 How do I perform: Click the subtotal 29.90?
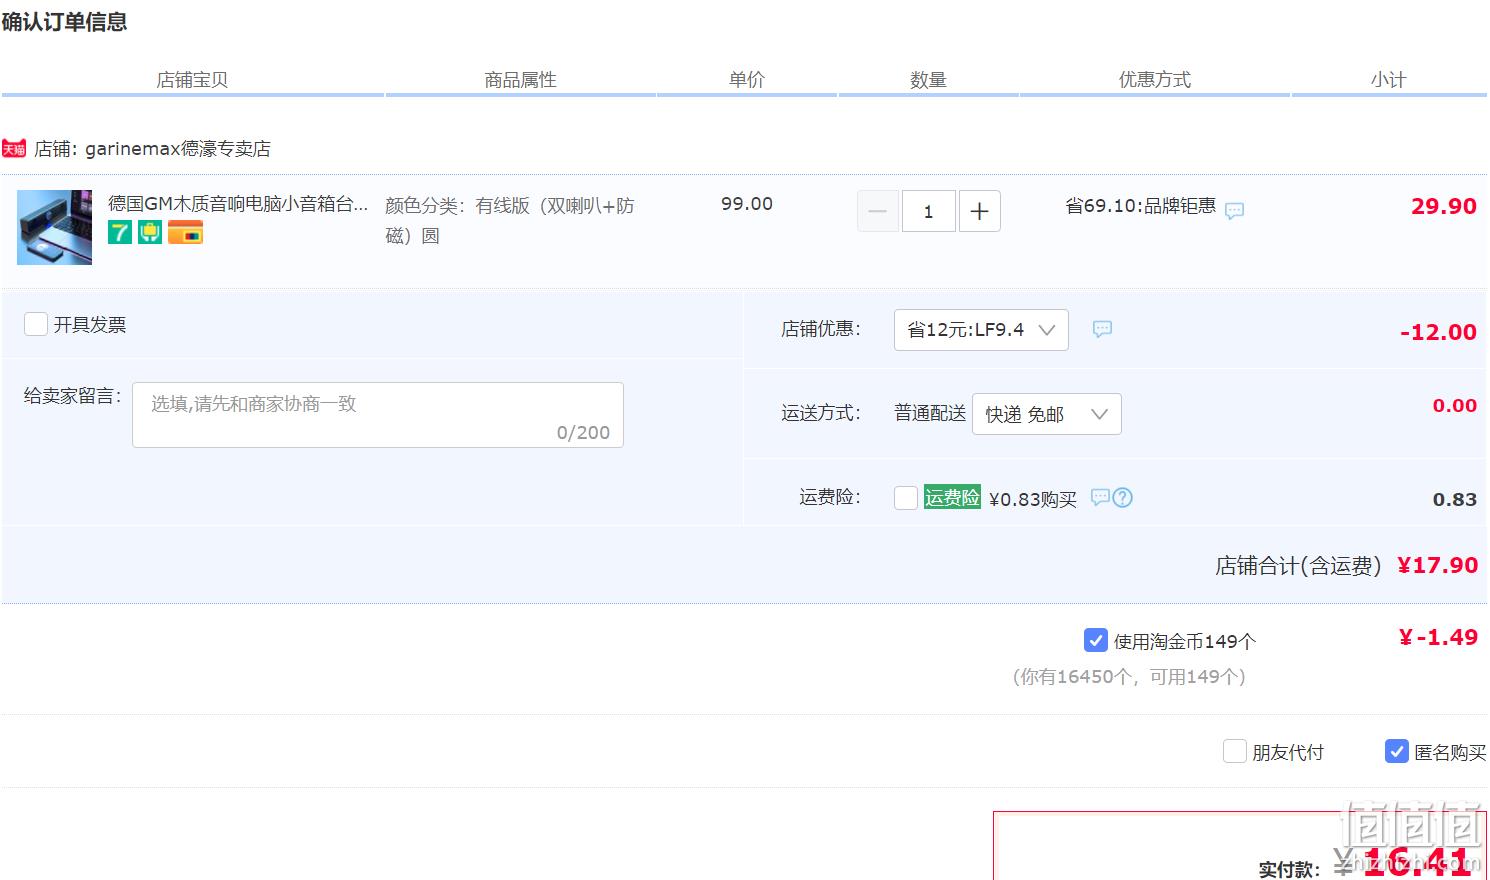tap(1444, 206)
